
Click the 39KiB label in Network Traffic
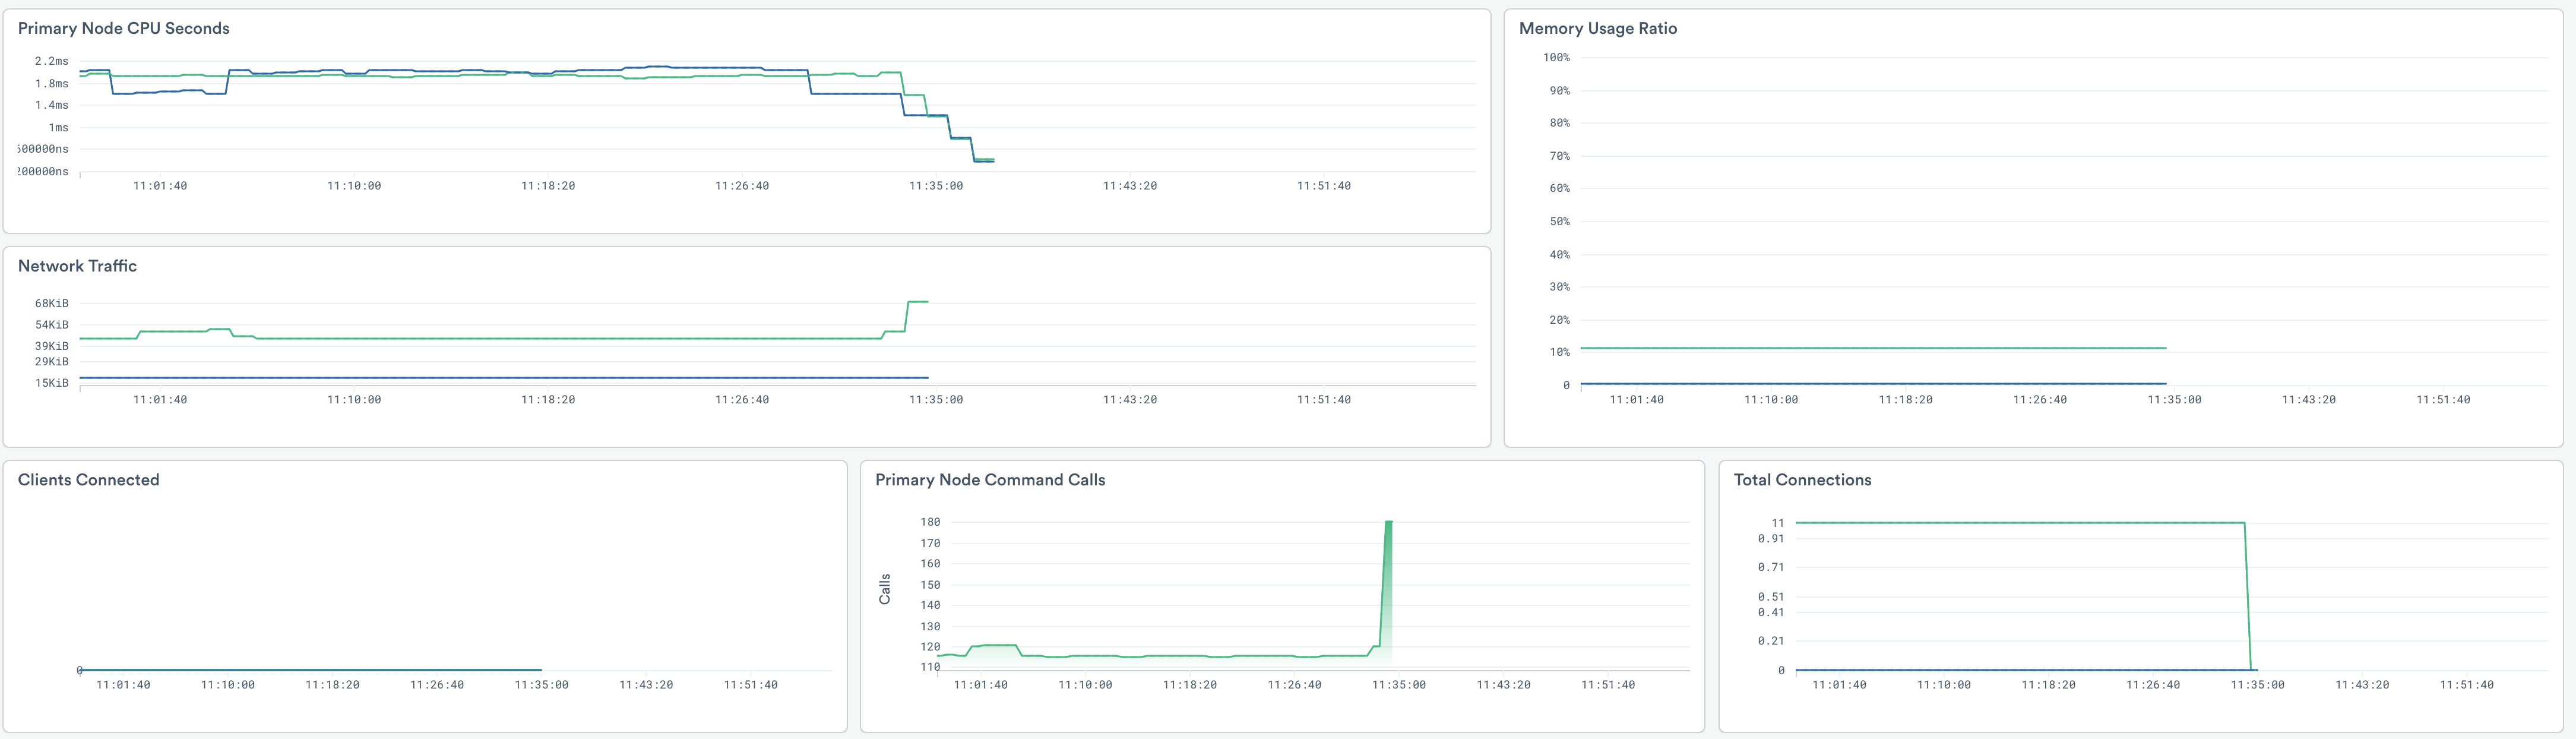(52, 346)
